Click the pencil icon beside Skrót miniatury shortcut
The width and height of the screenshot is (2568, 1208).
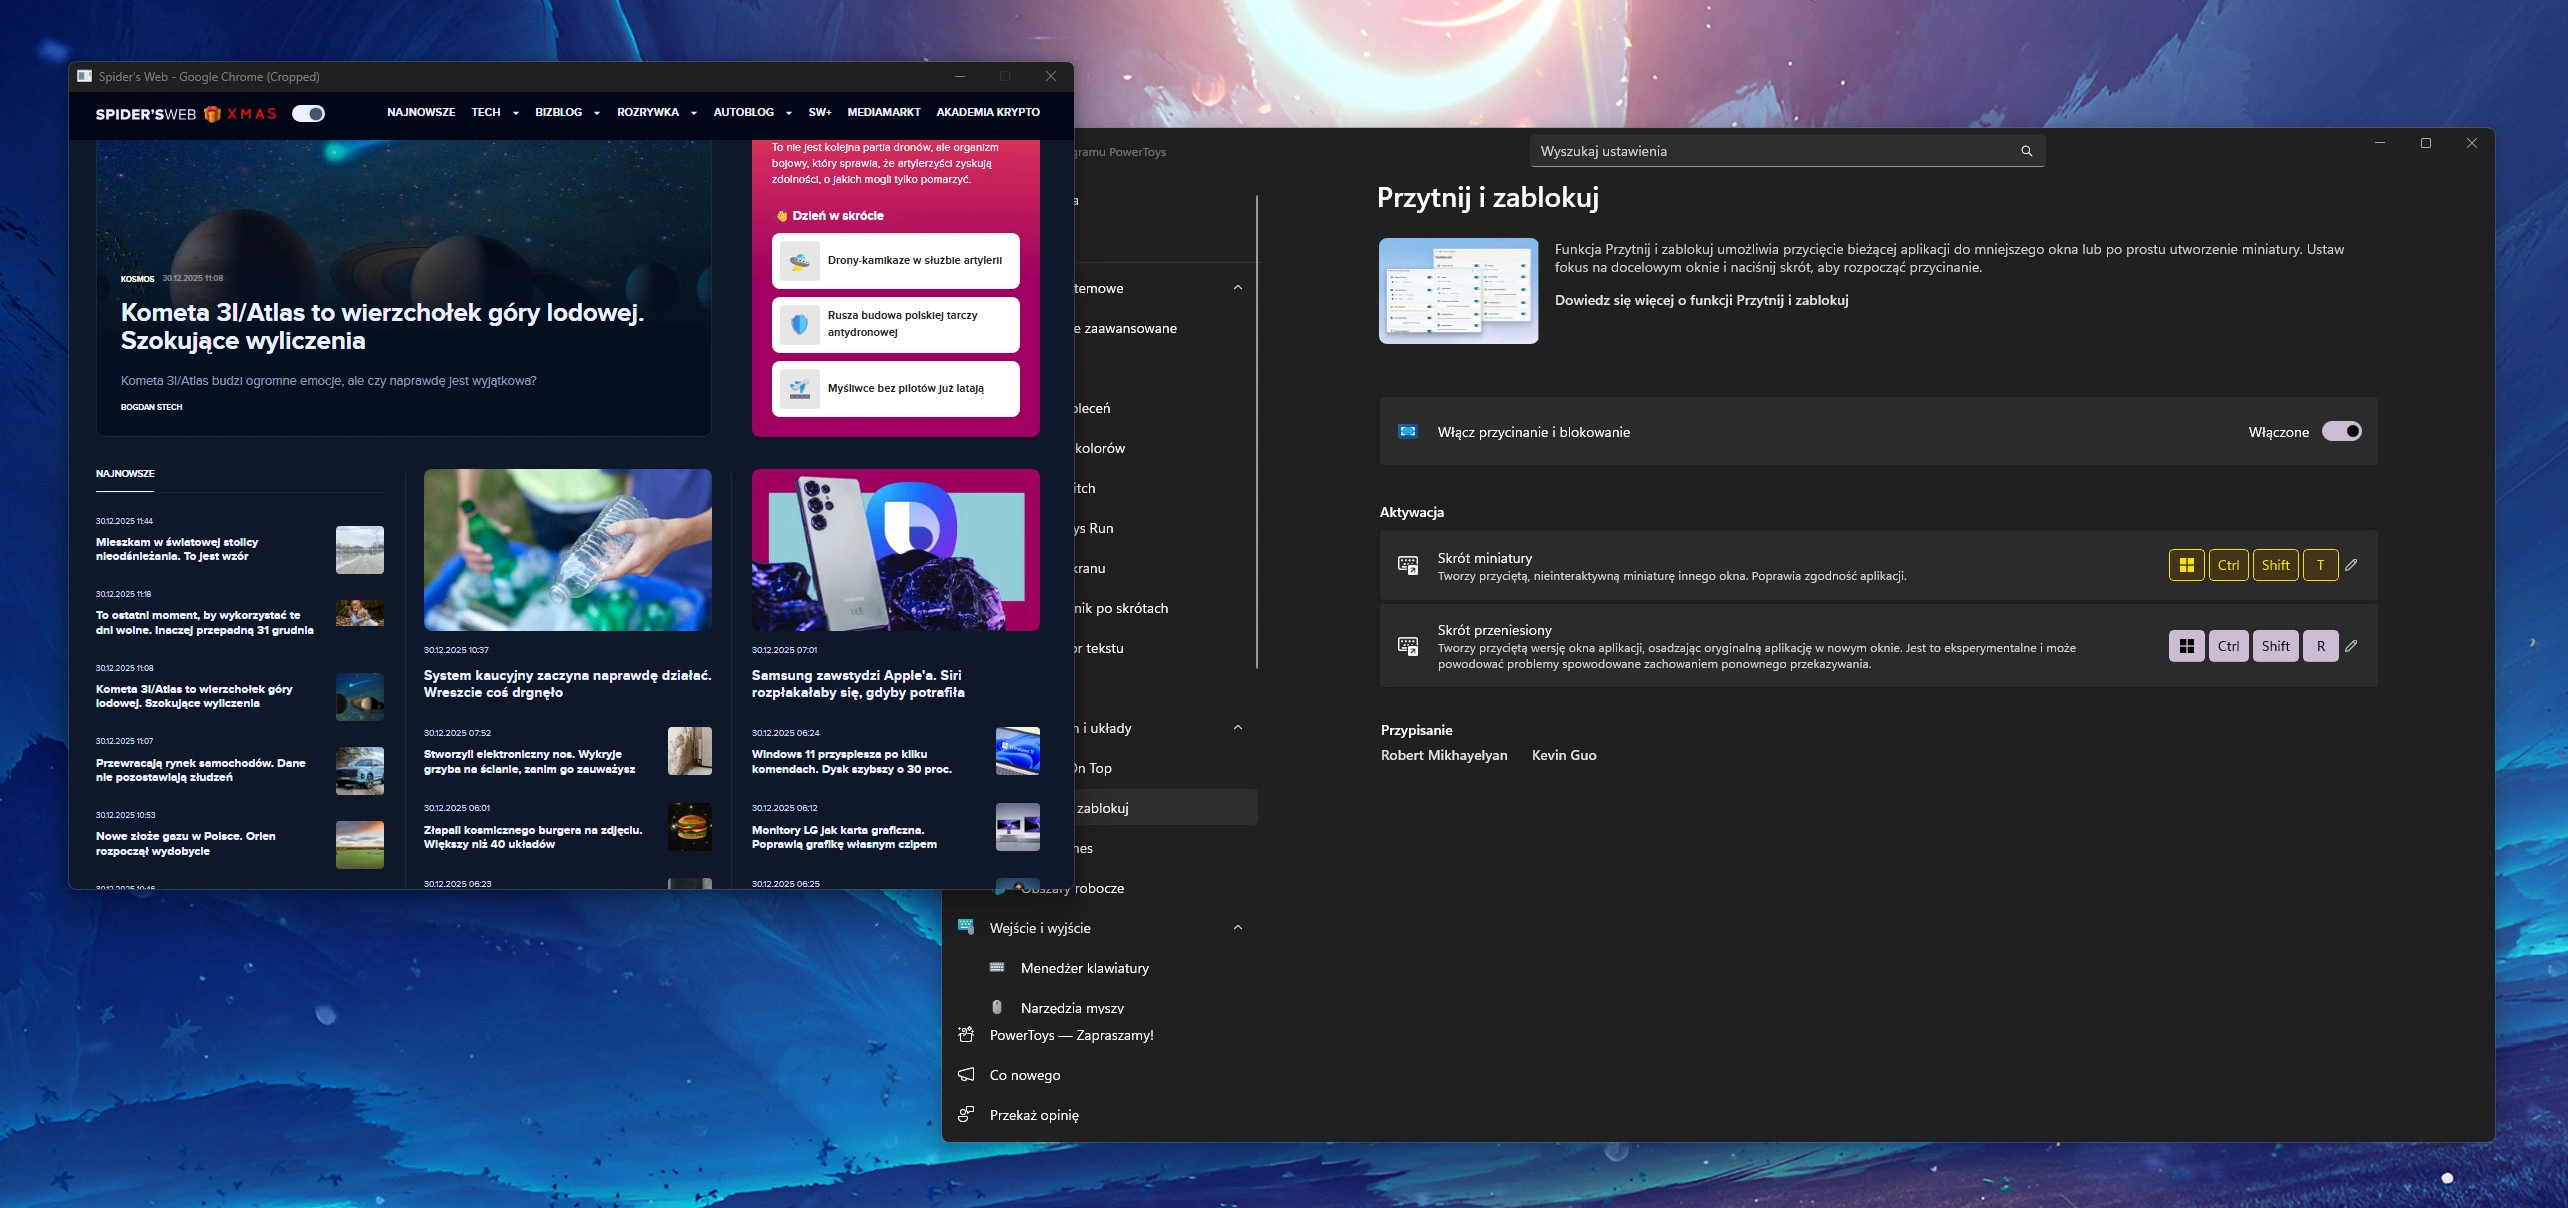point(2351,565)
